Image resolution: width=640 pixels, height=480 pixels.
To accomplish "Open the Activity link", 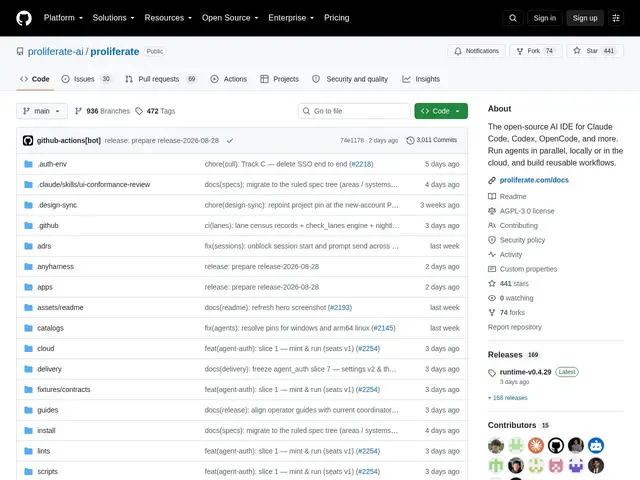I will click(511, 255).
